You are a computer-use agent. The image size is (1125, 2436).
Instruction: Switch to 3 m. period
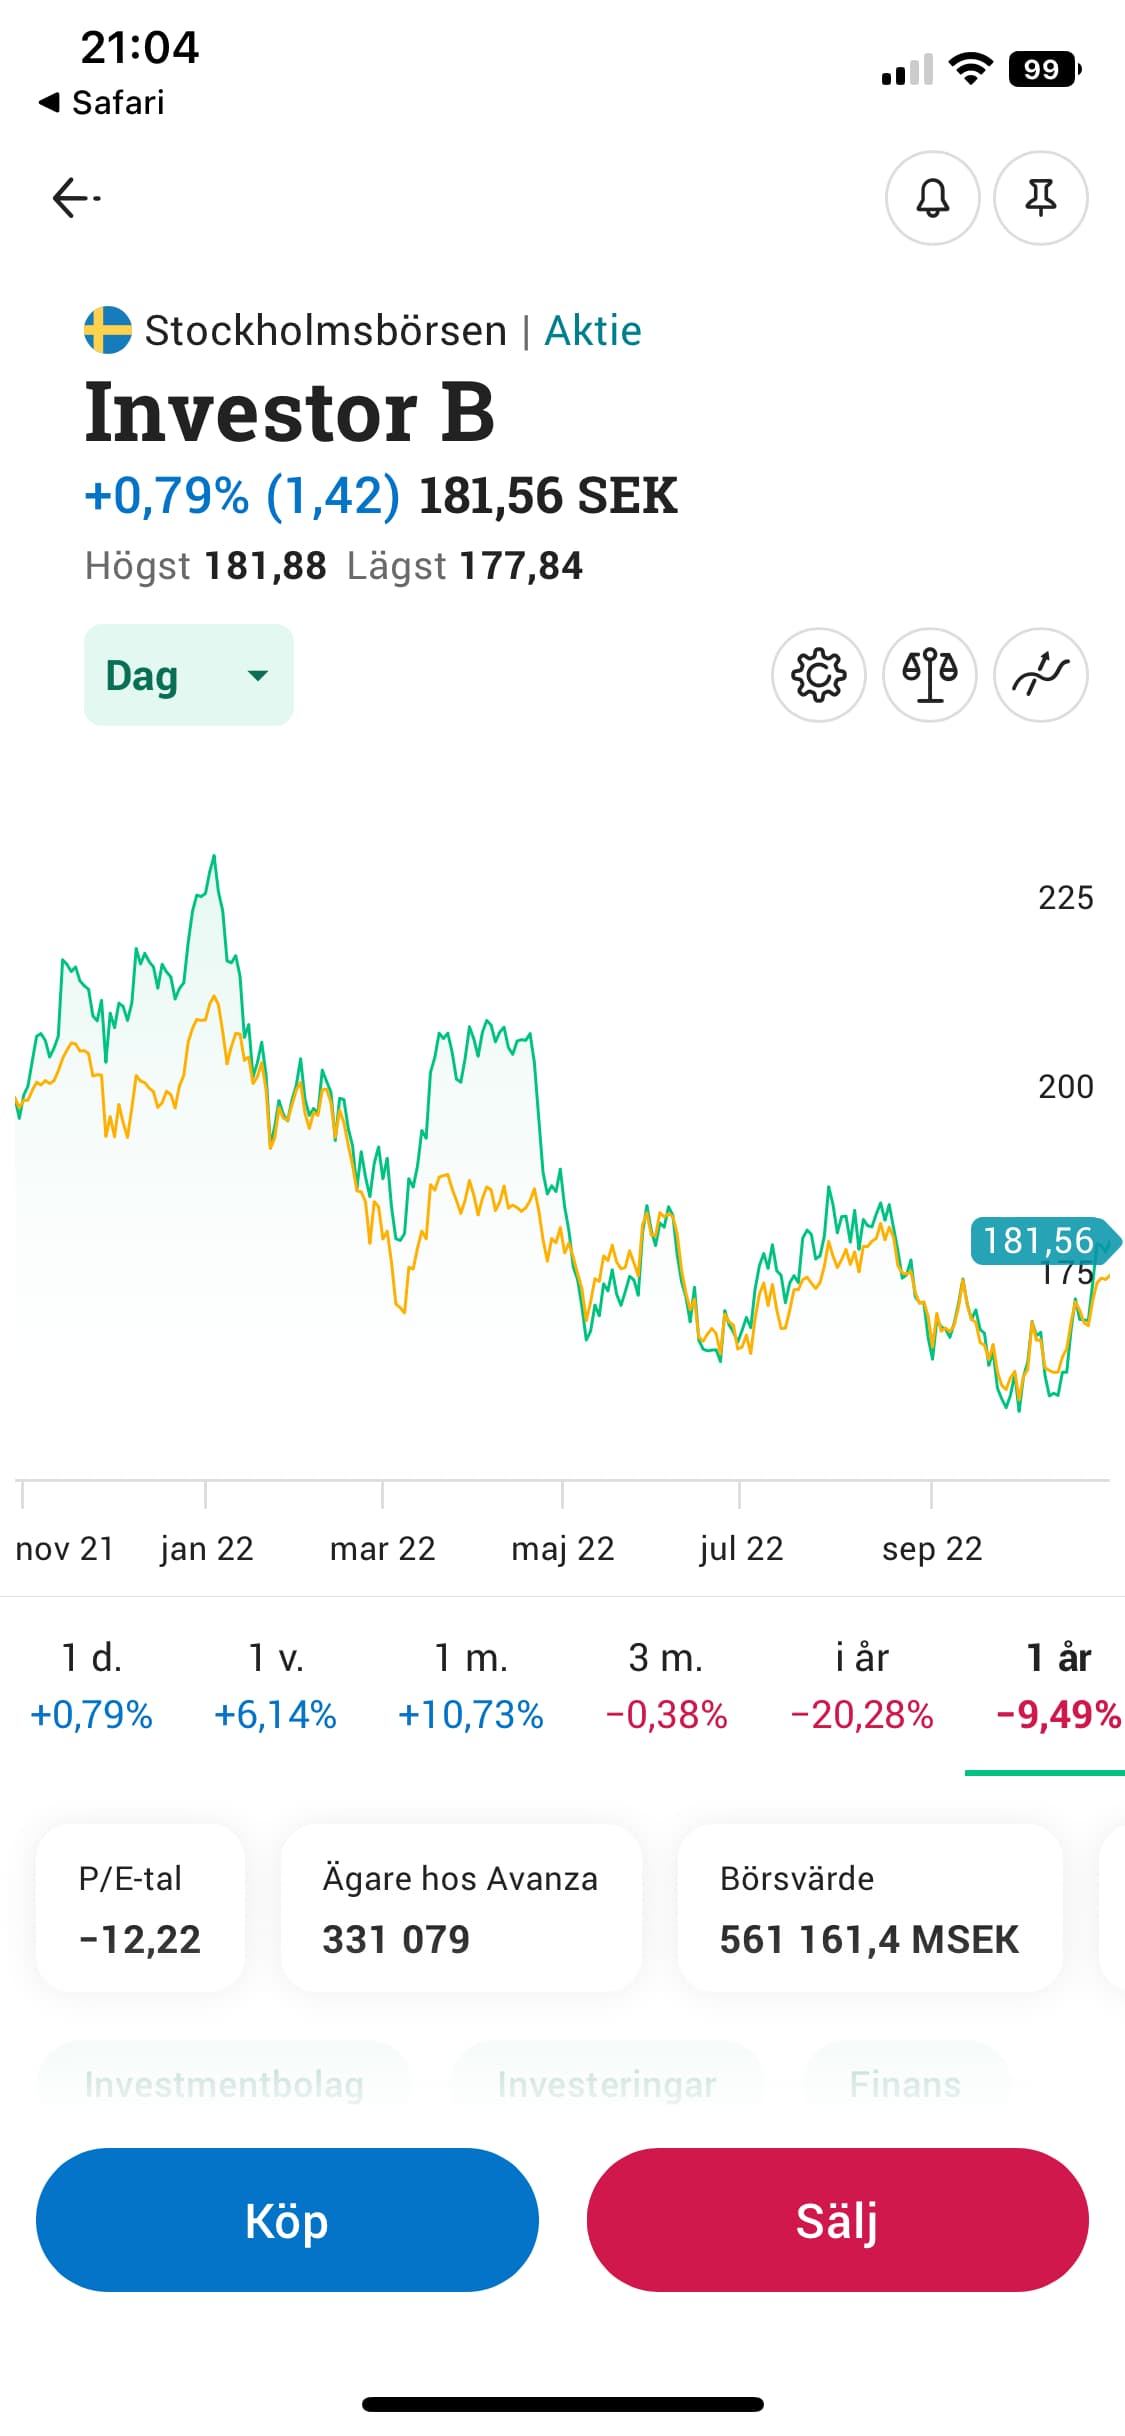[666, 1686]
